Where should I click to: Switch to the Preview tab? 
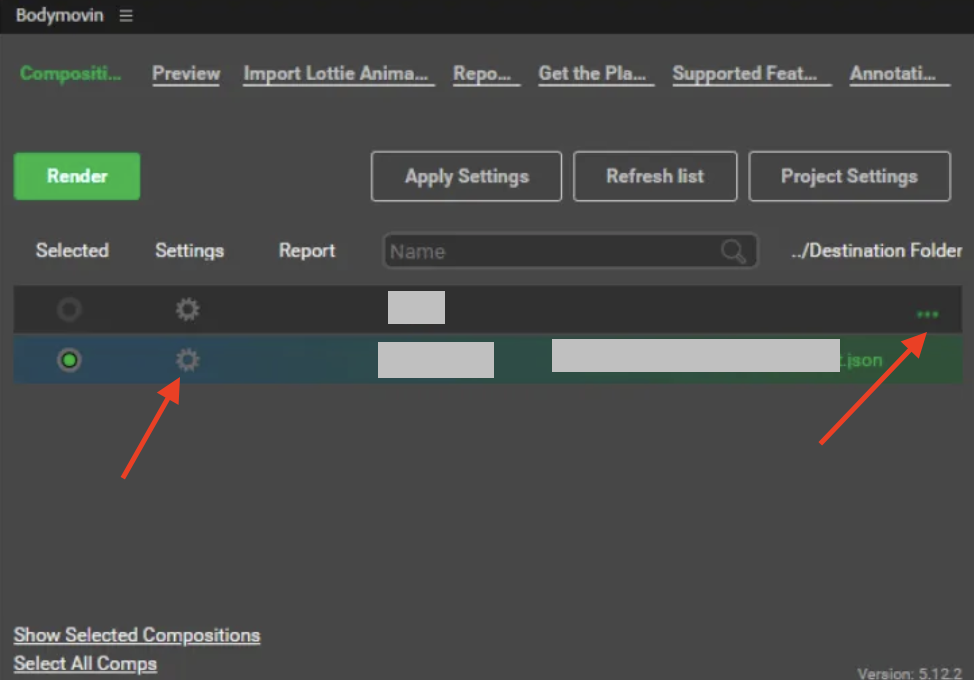186,74
